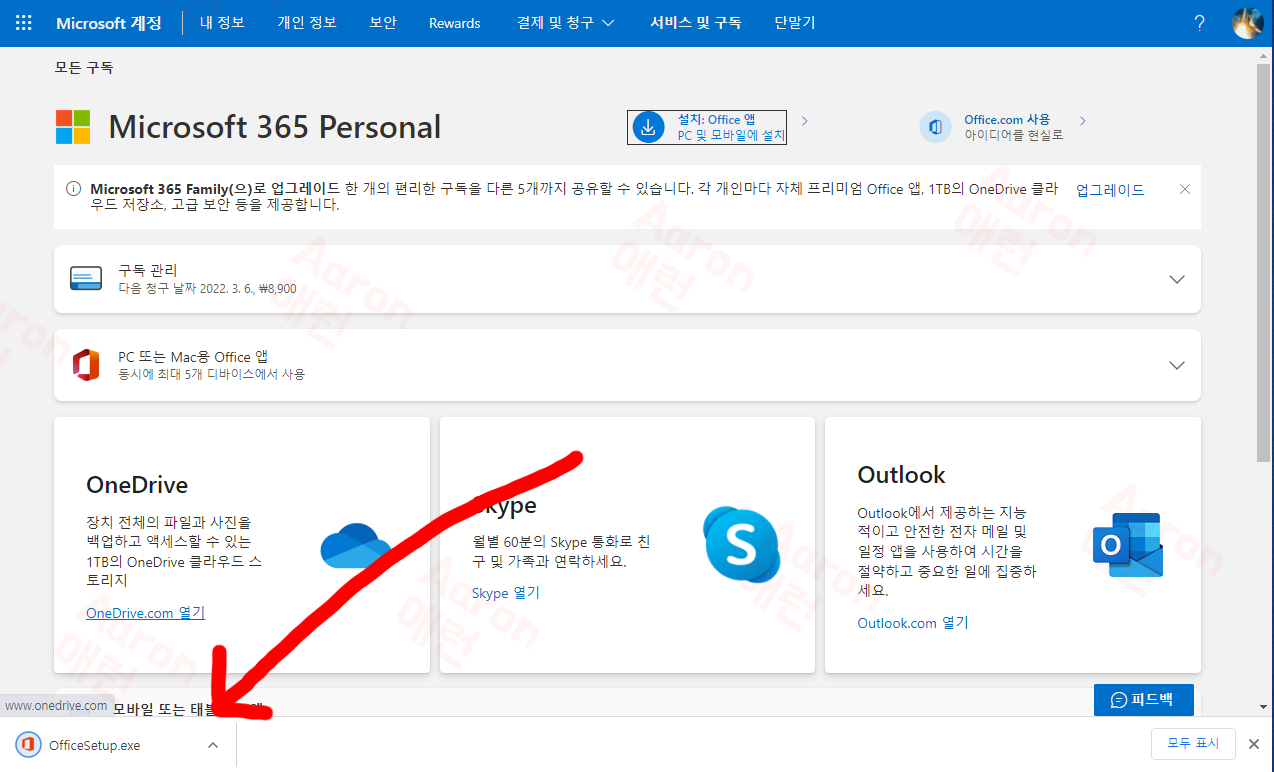Open OneDrive.com 열기 link
Image resolution: width=1274 pixels, height=772 pixels.
click(146, 613)
